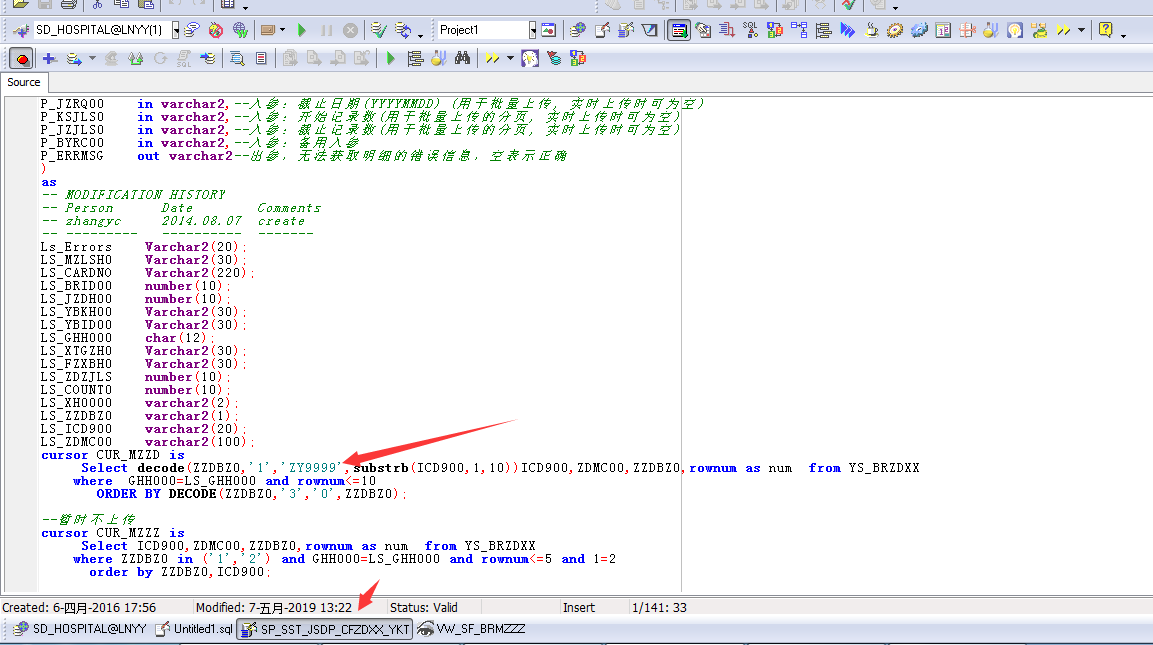Click the yellow help question mark icon
This screenshot has width=1153, height=645.
pyautogui.click(x=1105, y=30)
